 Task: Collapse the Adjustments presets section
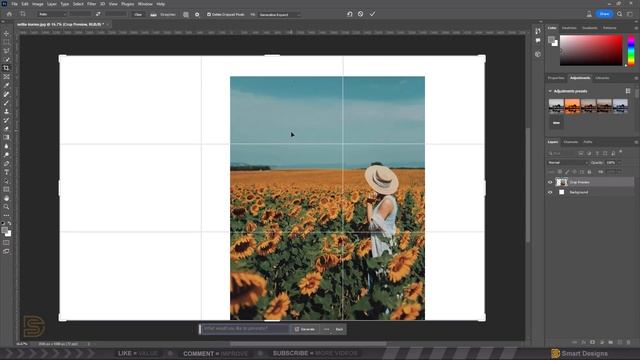(x=550, y=91)
